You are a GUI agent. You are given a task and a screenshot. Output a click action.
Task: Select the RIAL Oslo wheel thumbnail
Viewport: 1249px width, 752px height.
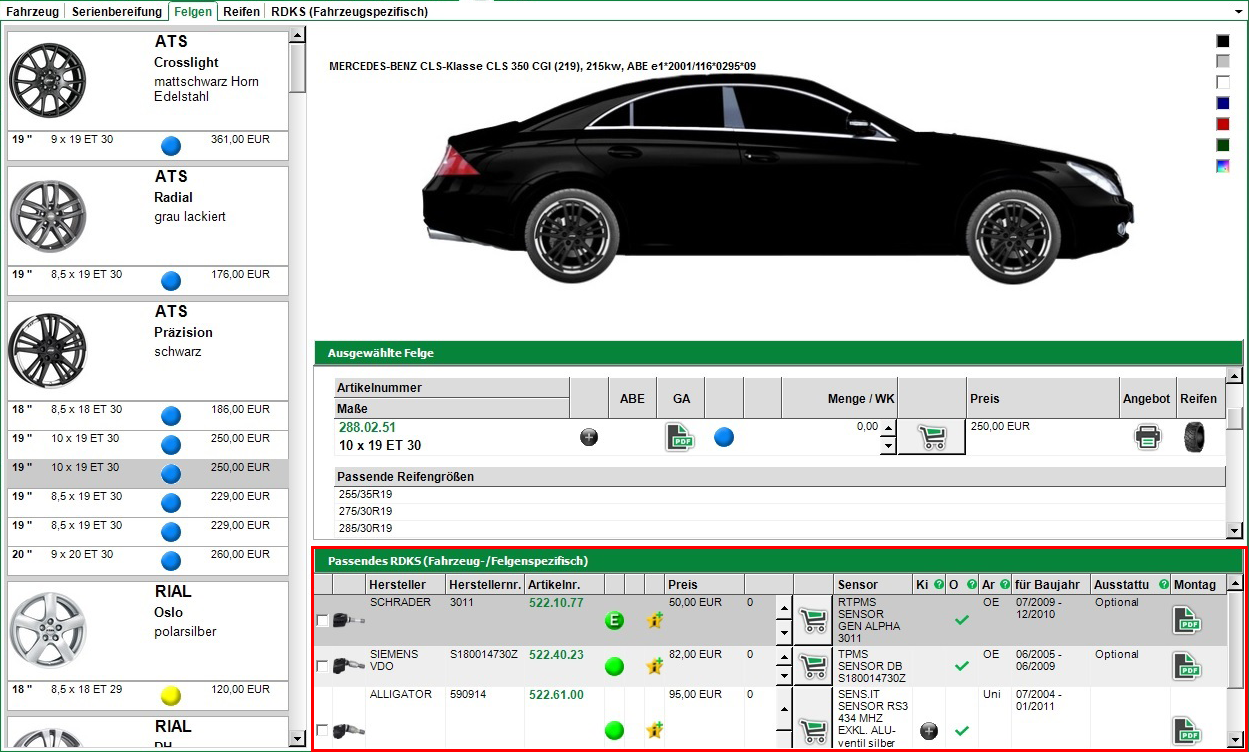(48, 630)
